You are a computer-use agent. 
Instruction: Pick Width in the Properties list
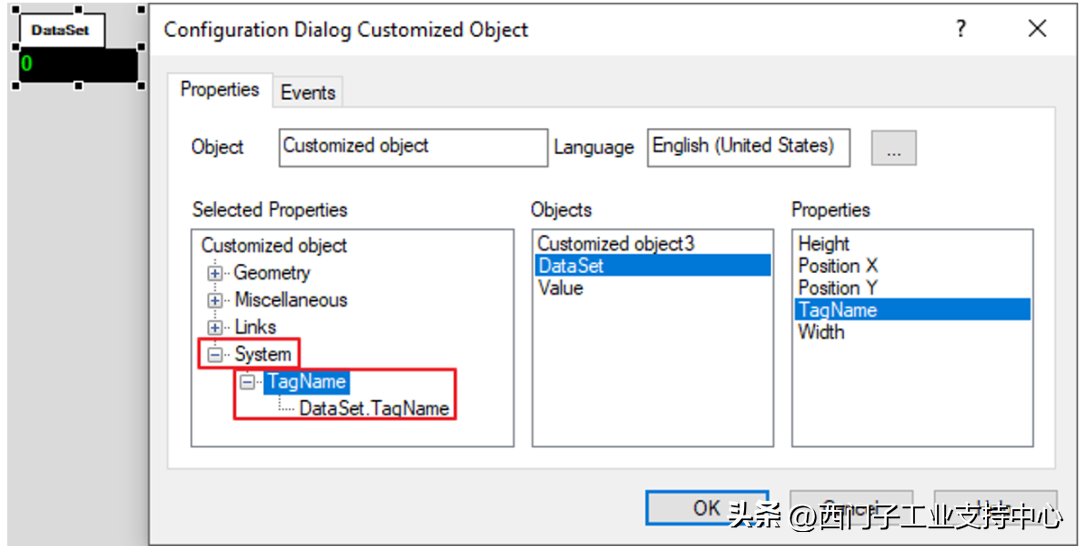tap(821, 332)
